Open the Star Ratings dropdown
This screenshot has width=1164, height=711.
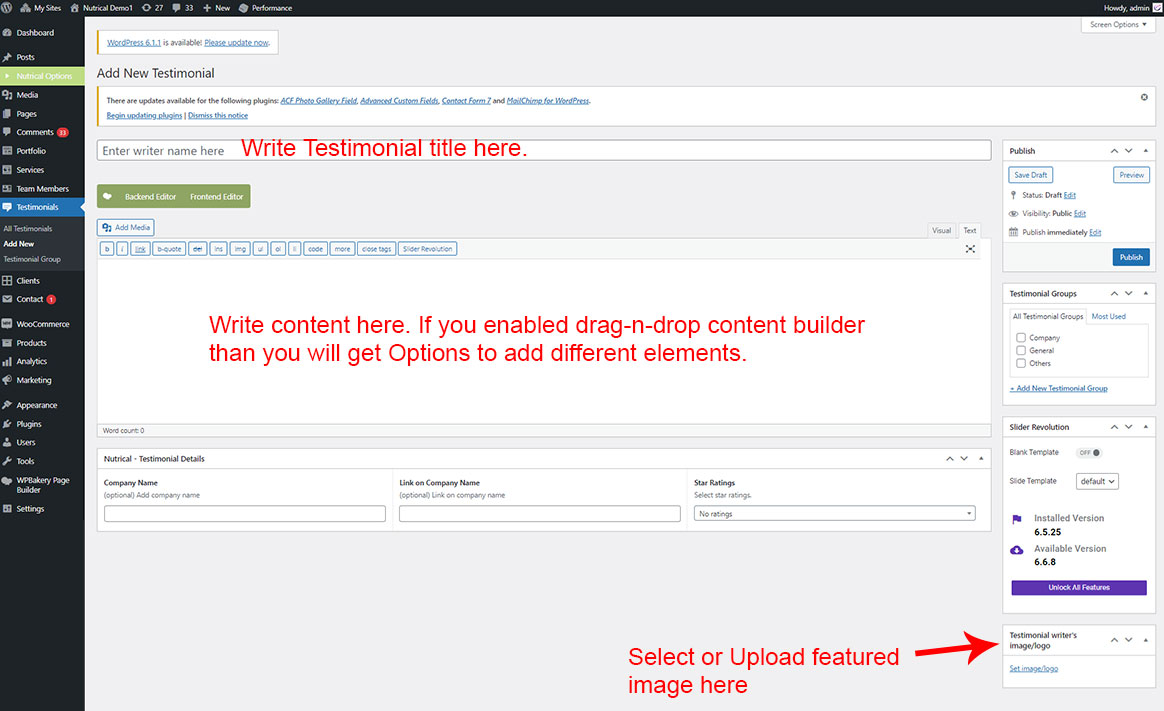coord(834,514)
